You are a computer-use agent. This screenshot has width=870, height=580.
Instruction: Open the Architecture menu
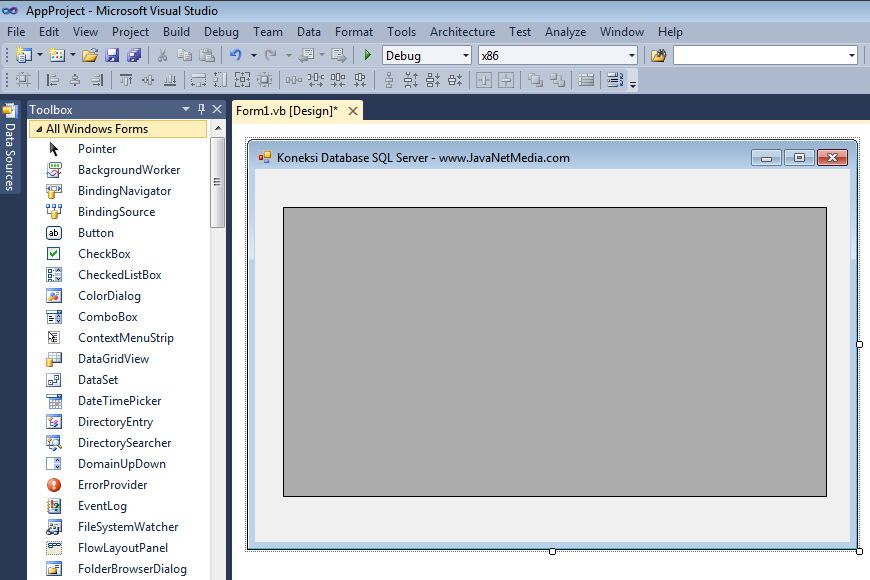[462, 31]
